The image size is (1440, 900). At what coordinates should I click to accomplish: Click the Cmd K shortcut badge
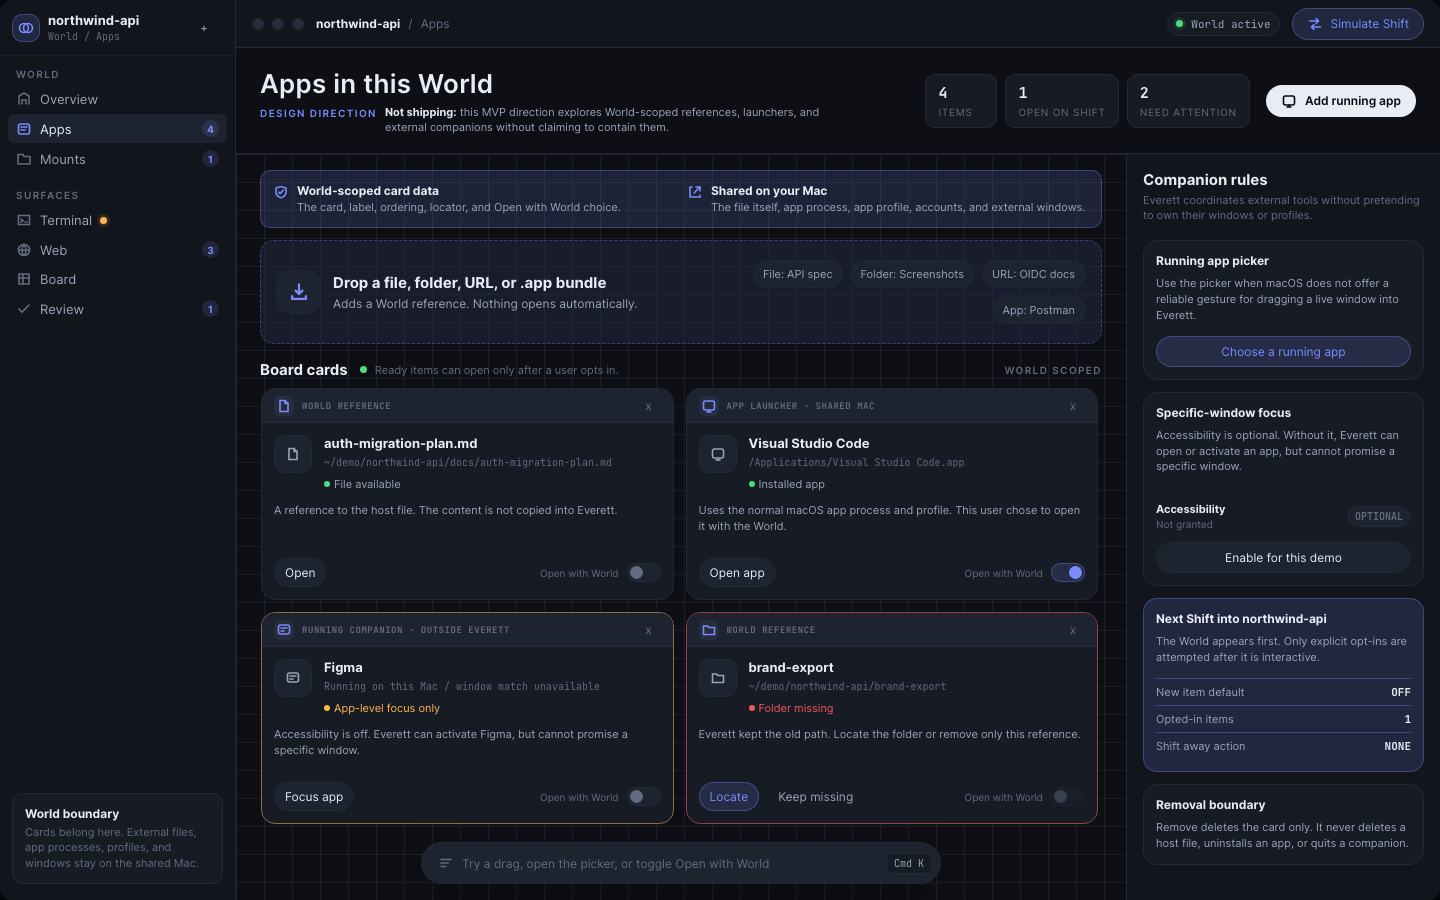[x=909, y=863]
